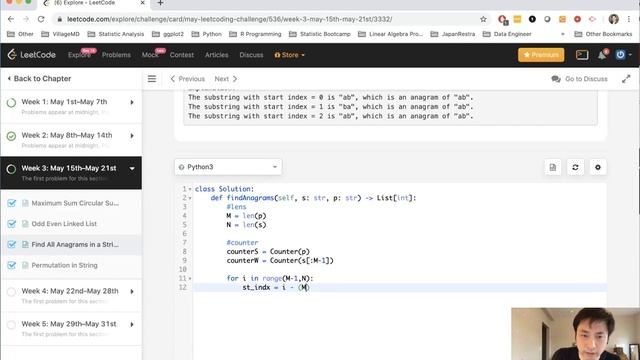Click Week 1 progress circle
This screenshot has height=360, width=640.
coord(11,102)
